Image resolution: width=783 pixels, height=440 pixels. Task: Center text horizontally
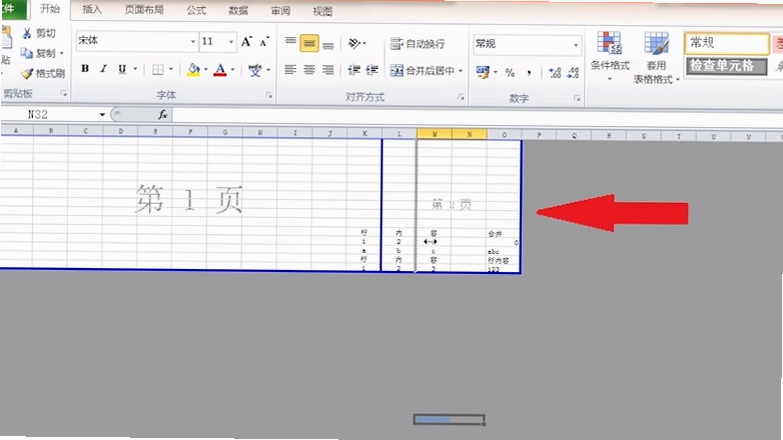[x=309, y=69]
